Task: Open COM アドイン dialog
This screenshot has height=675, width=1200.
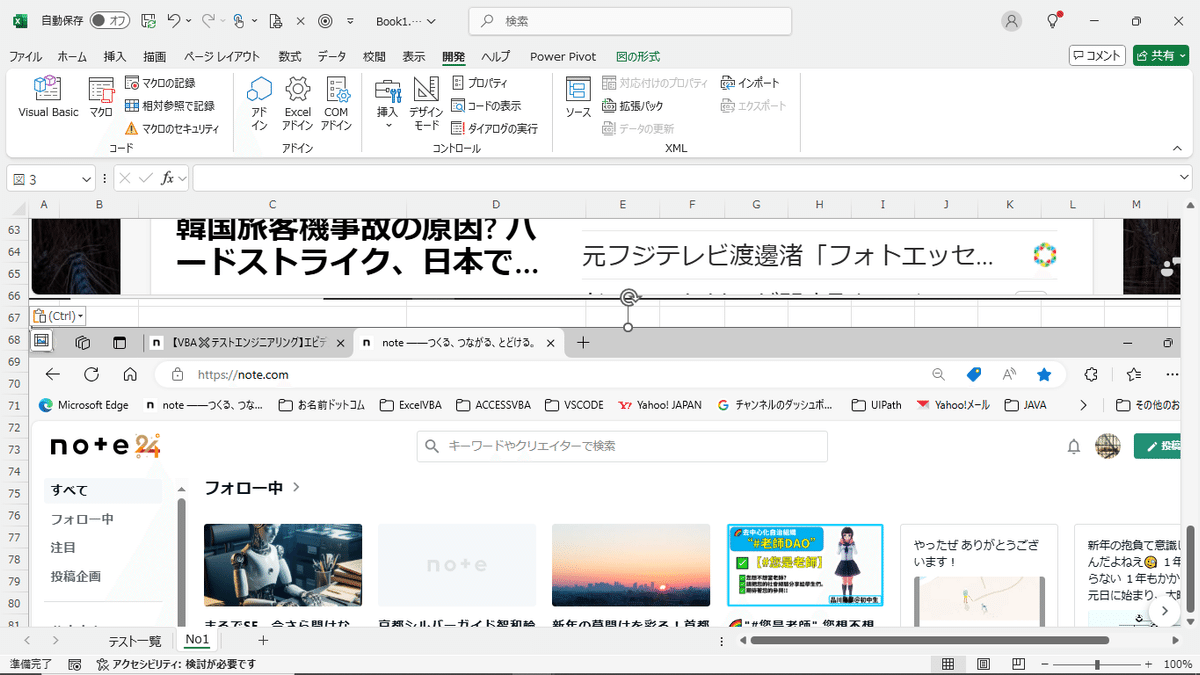Action: pyautogui.click(x=336, y=103)
